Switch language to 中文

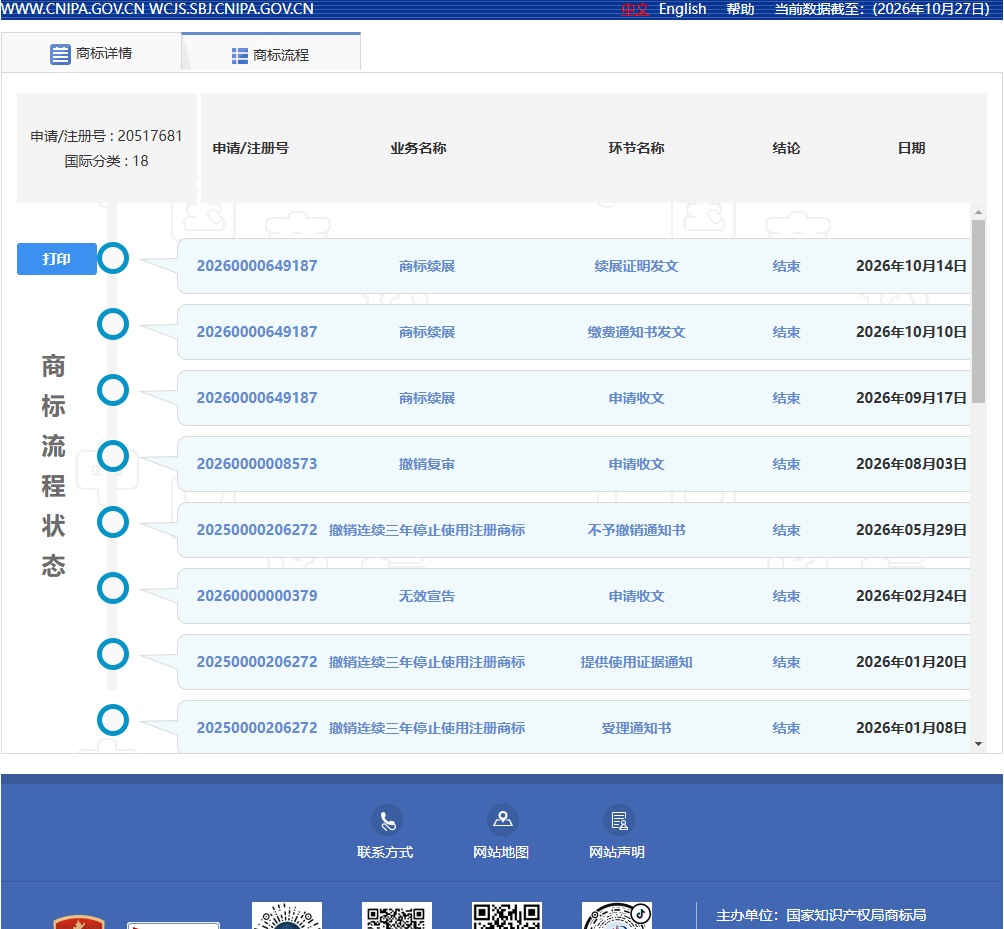635,9
